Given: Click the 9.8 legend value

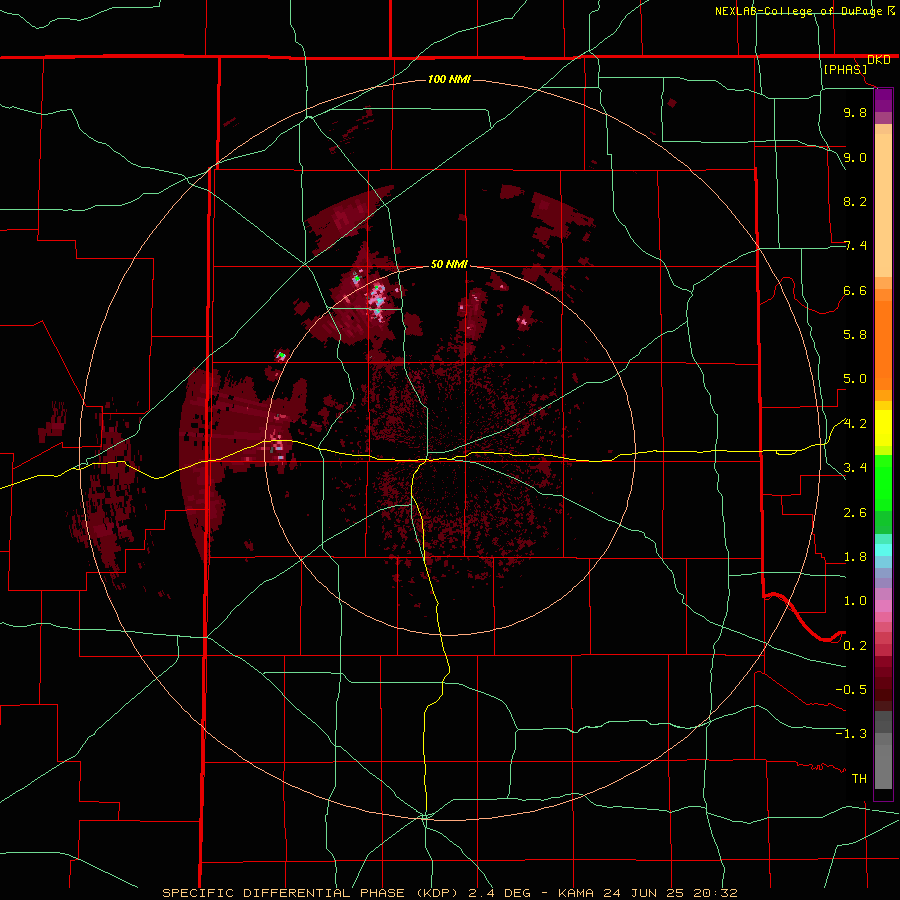Looking at the screenshot, I should [855, 112].
